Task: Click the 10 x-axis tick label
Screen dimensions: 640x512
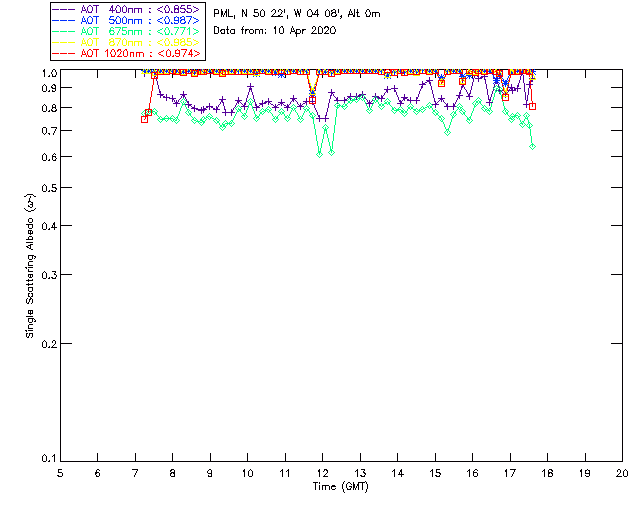Action: pyautogui.click(x=247, y=474)
